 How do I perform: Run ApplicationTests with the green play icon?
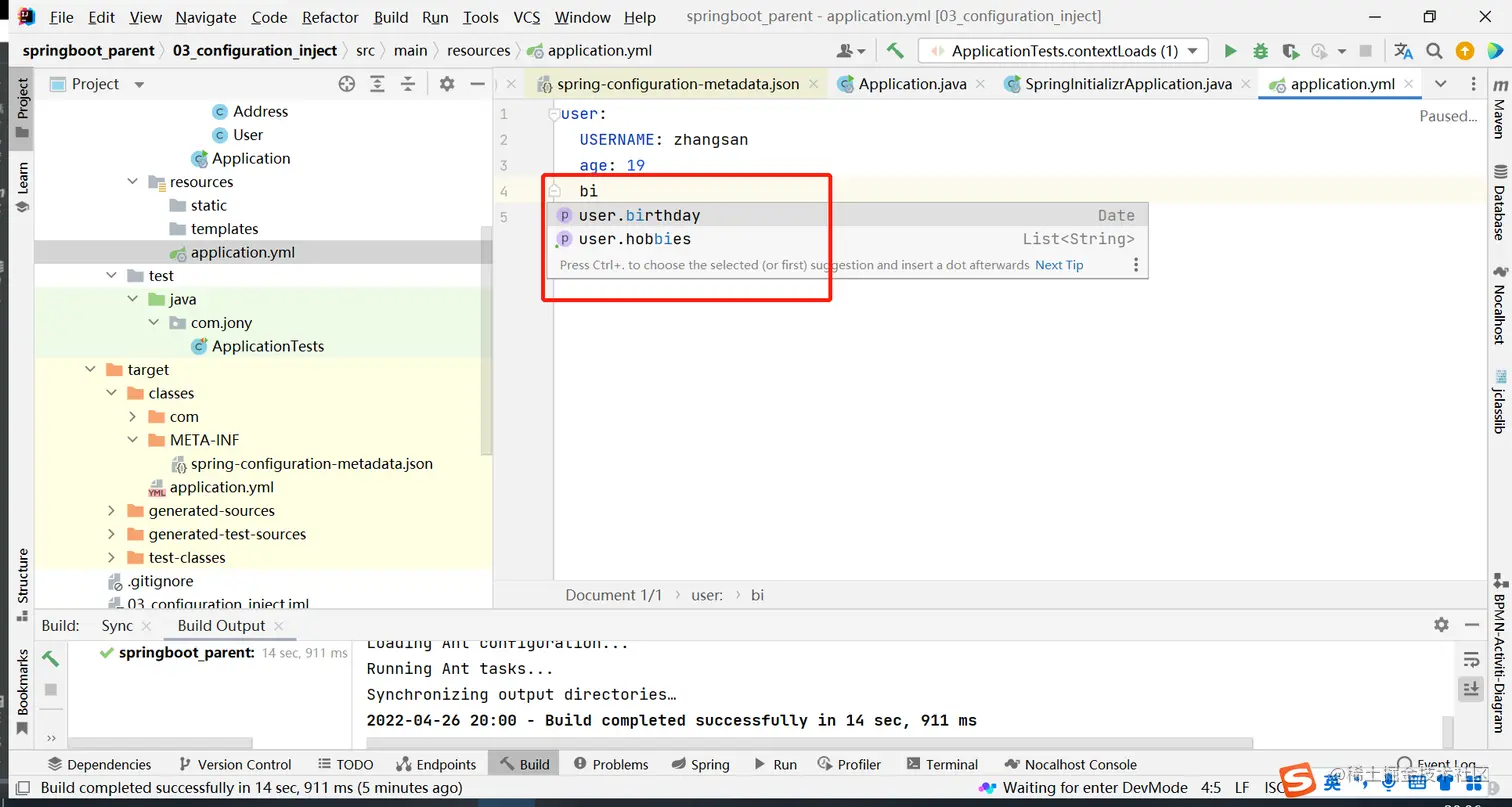1230,51
